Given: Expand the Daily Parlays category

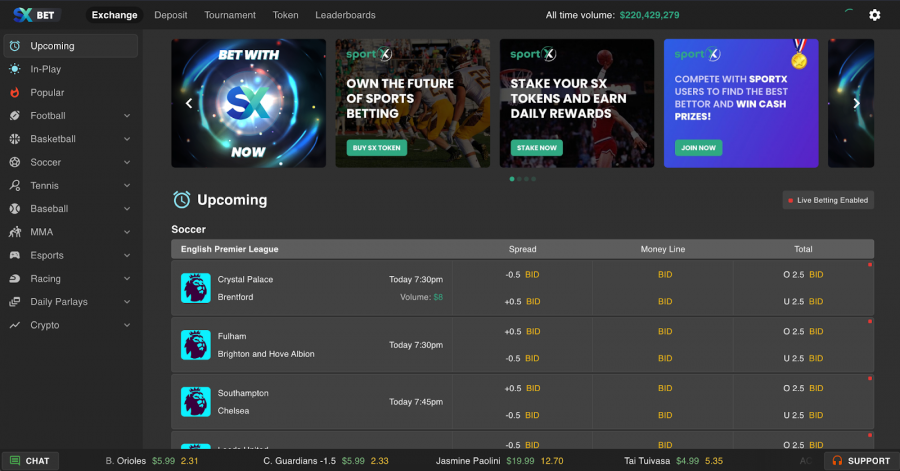Looking at the screenshot, I should click(x=127, y=302).
